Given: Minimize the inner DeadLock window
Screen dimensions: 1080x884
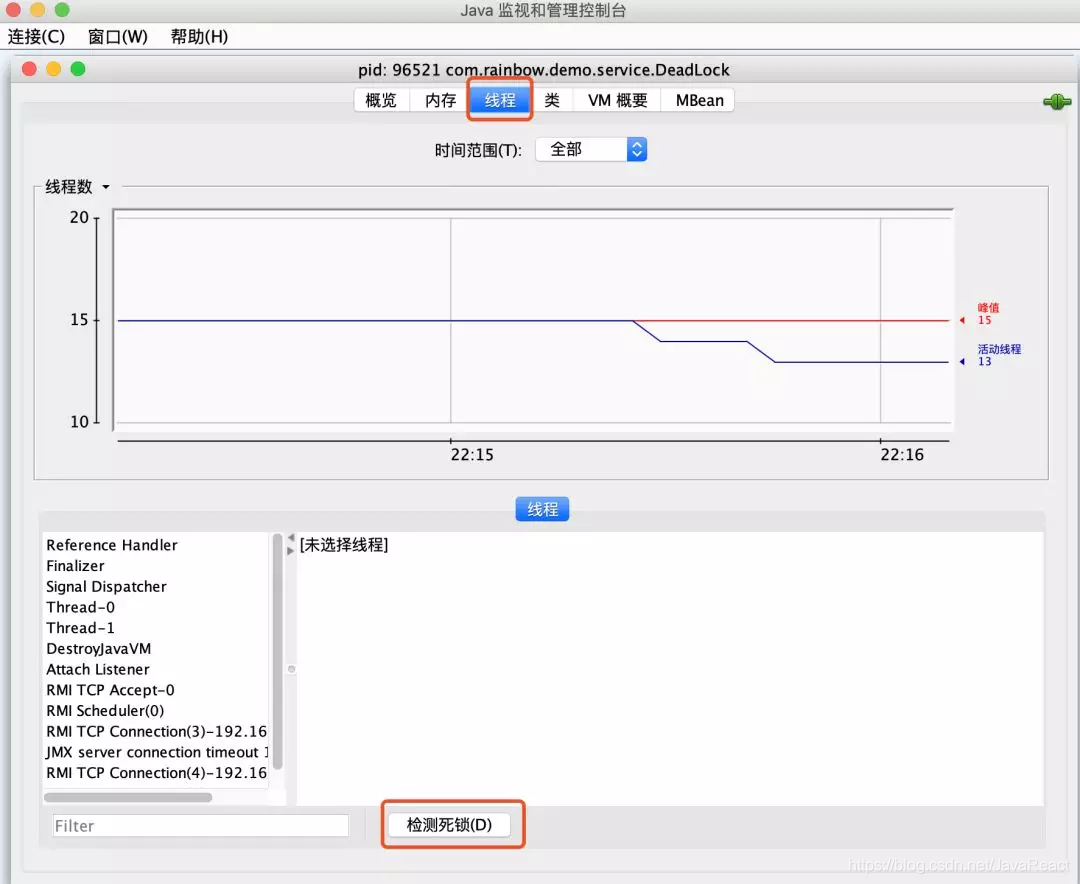Looking at the screenshot, I should pos(54,69).
